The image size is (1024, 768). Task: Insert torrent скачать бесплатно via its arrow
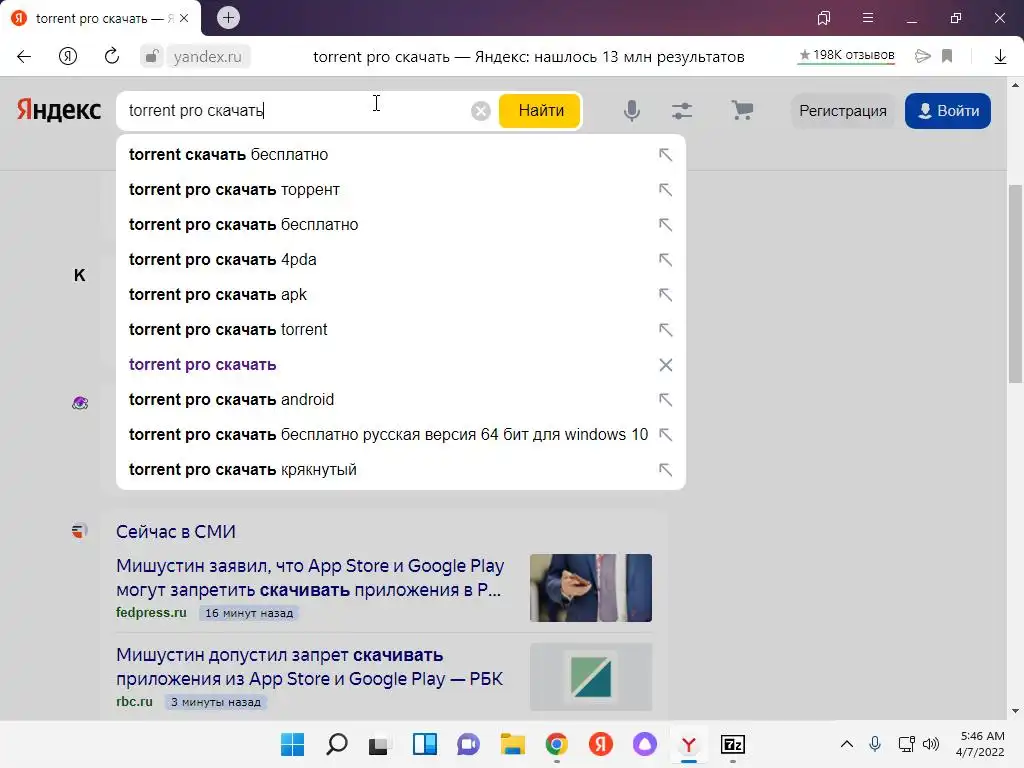tap(665, 155)
